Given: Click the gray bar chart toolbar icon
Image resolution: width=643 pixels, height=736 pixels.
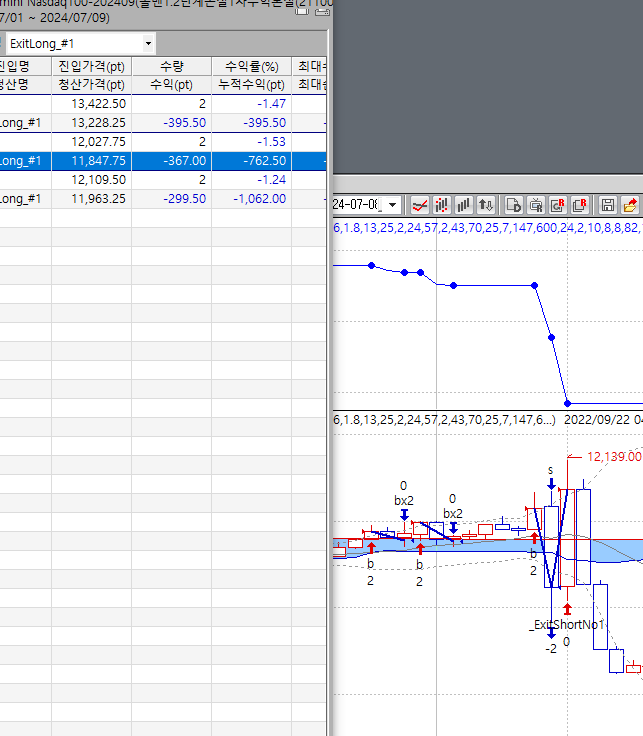Looking at the screenshot, I should click(463, 205).
